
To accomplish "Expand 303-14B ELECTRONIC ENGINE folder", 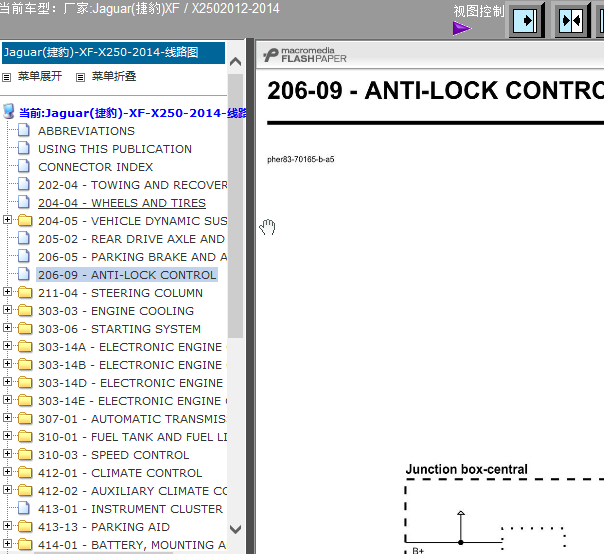I will tap(7, 364).
